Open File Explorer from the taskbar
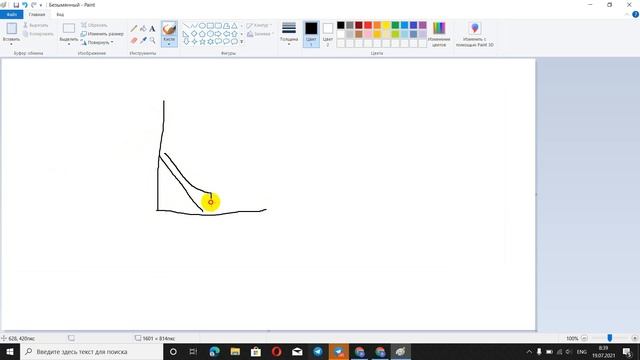This screenshot has height=360, width=640. pyautogui.click(x=235, y=351)
